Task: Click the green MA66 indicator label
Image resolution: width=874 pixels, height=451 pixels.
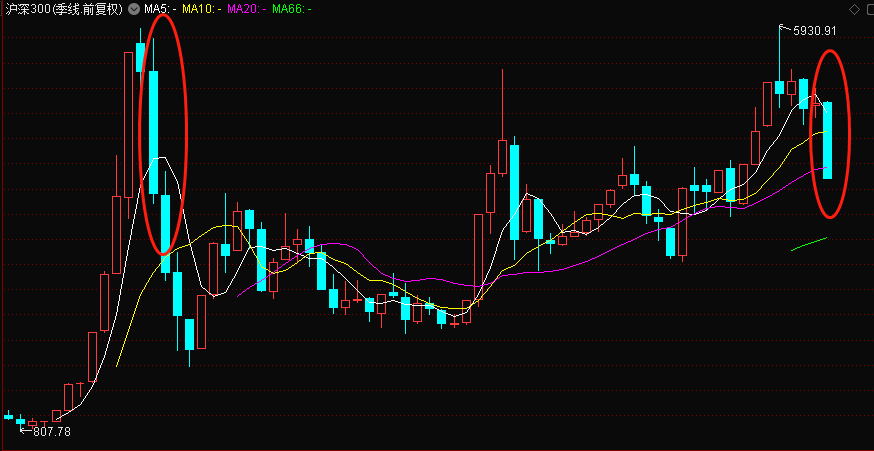Action: [x=292, y=9]
